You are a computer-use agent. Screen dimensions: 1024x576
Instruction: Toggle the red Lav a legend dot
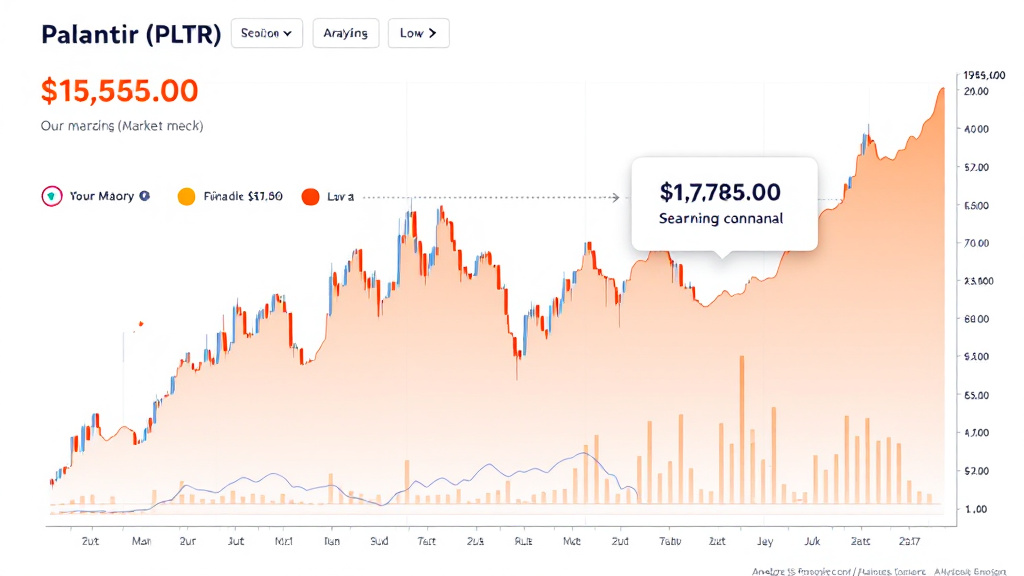[x=310, y=197]
